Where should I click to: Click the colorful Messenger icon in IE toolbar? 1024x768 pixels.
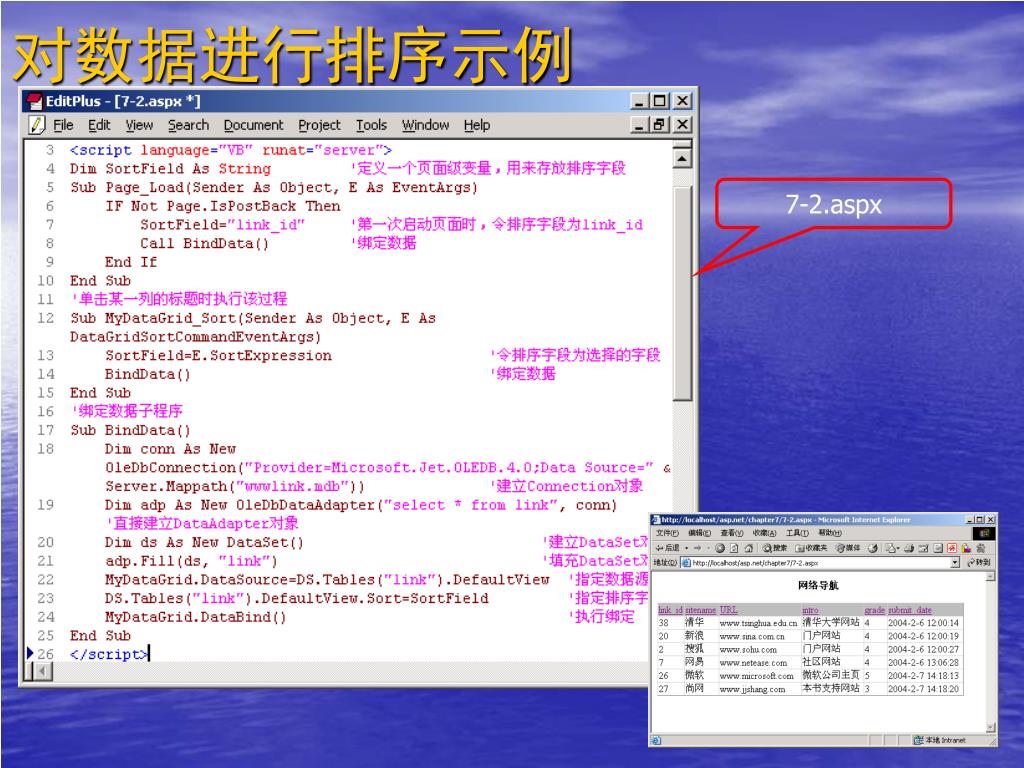tap(966, 548)
